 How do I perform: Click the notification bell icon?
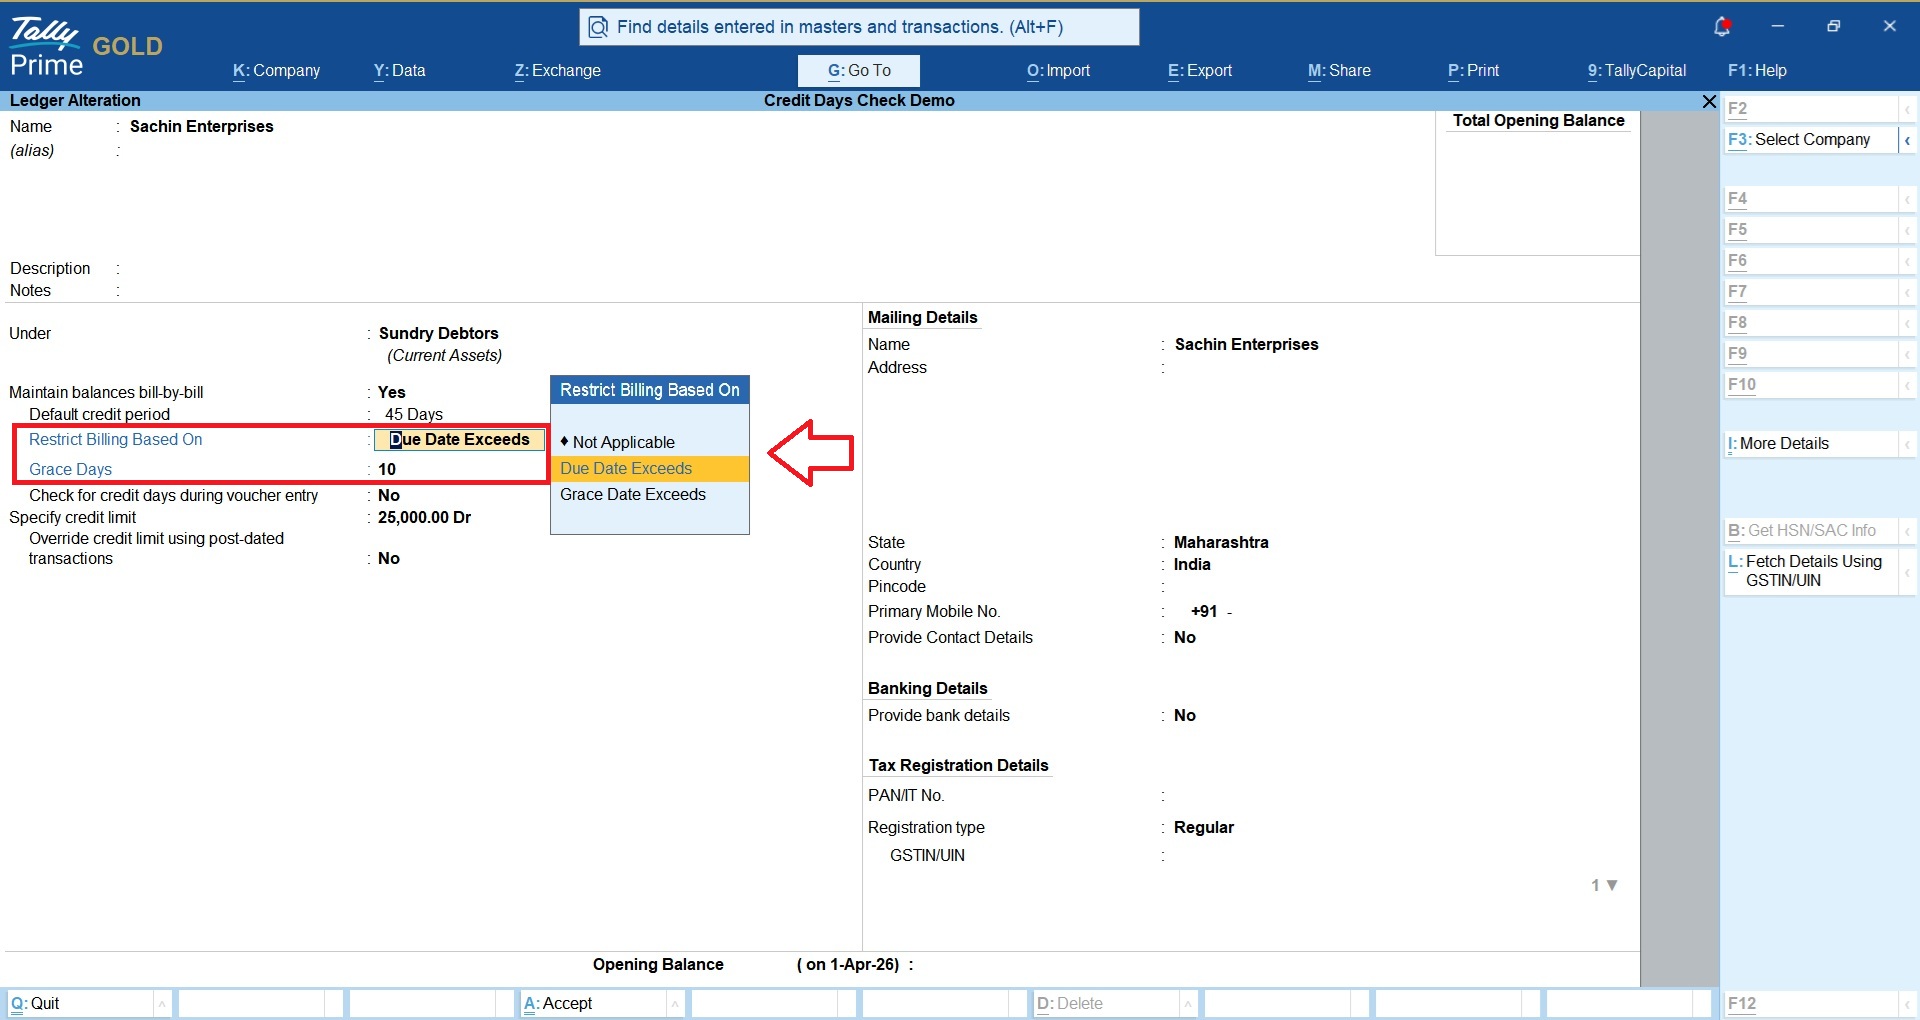click(1722, 27)
